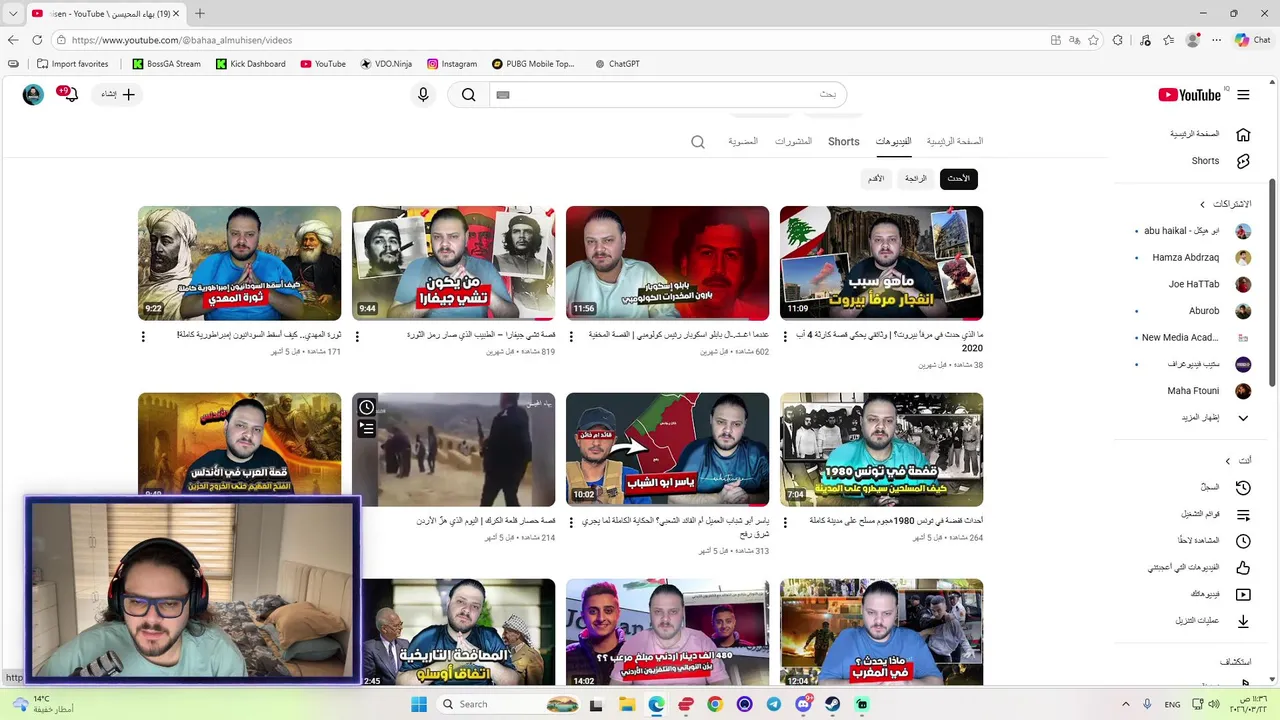
Task: Bookmark this page with the star icon
Action: pyautogui.click(x=1093, y=40)
